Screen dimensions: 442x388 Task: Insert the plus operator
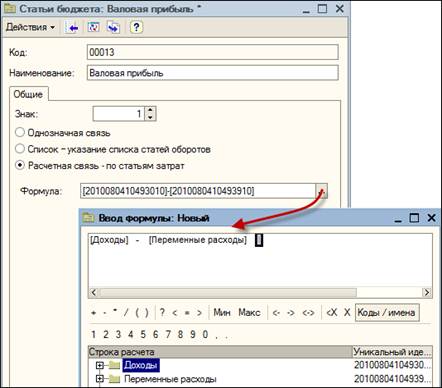pos(94,313)
